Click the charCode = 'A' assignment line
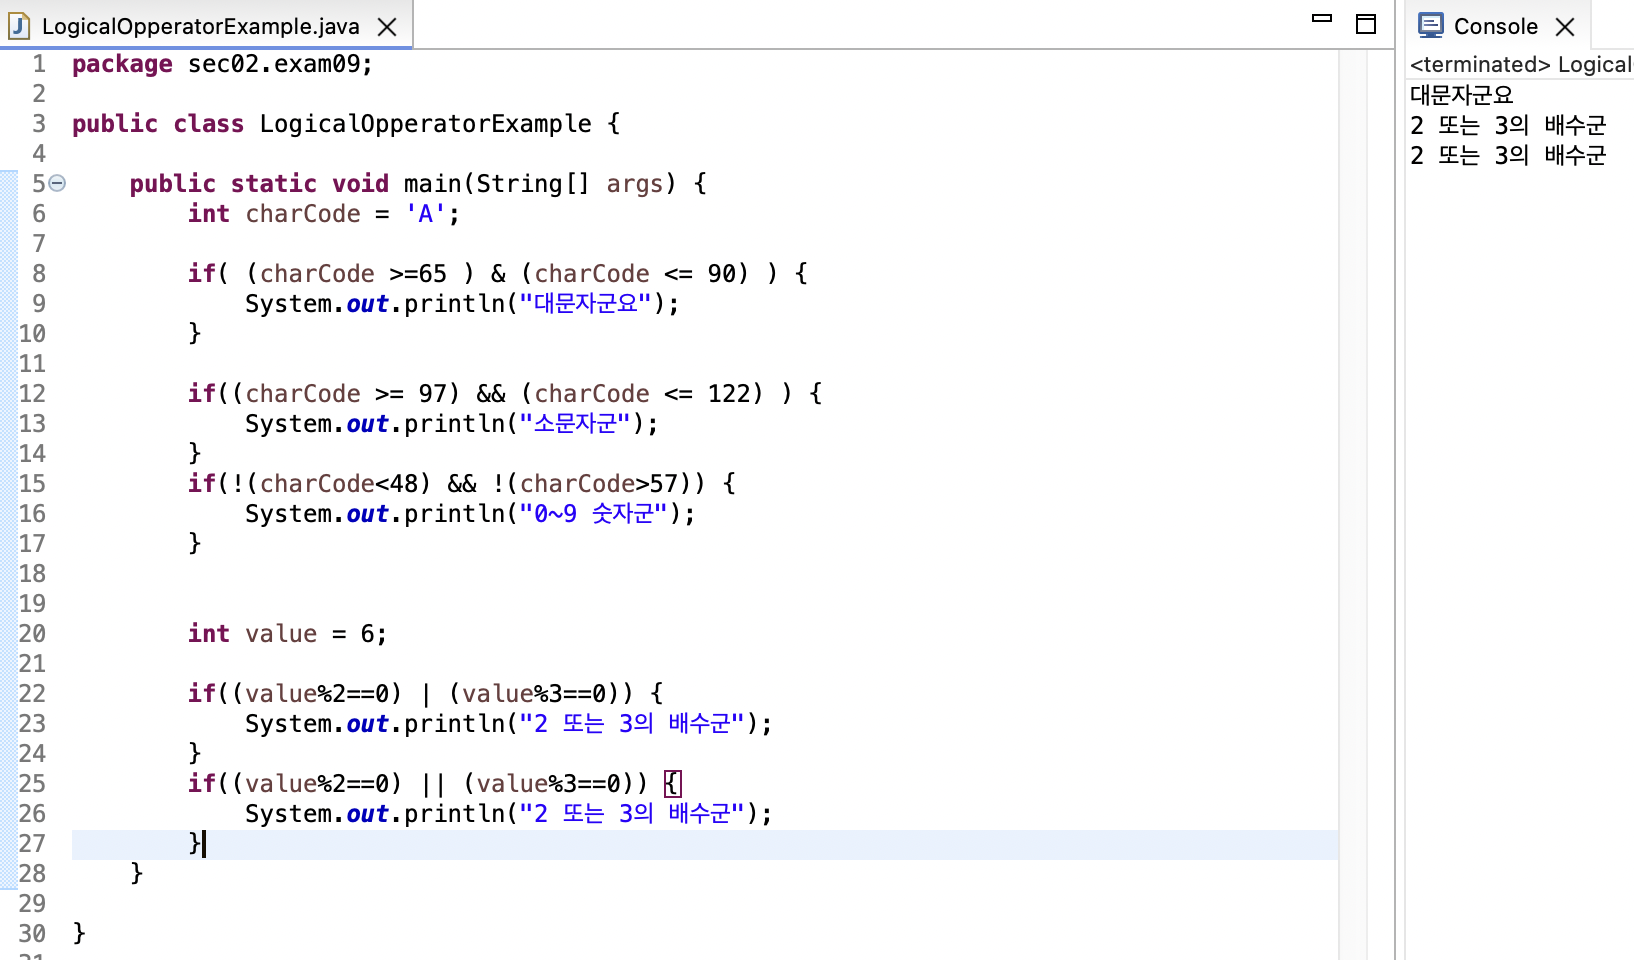 pos(324,214)
